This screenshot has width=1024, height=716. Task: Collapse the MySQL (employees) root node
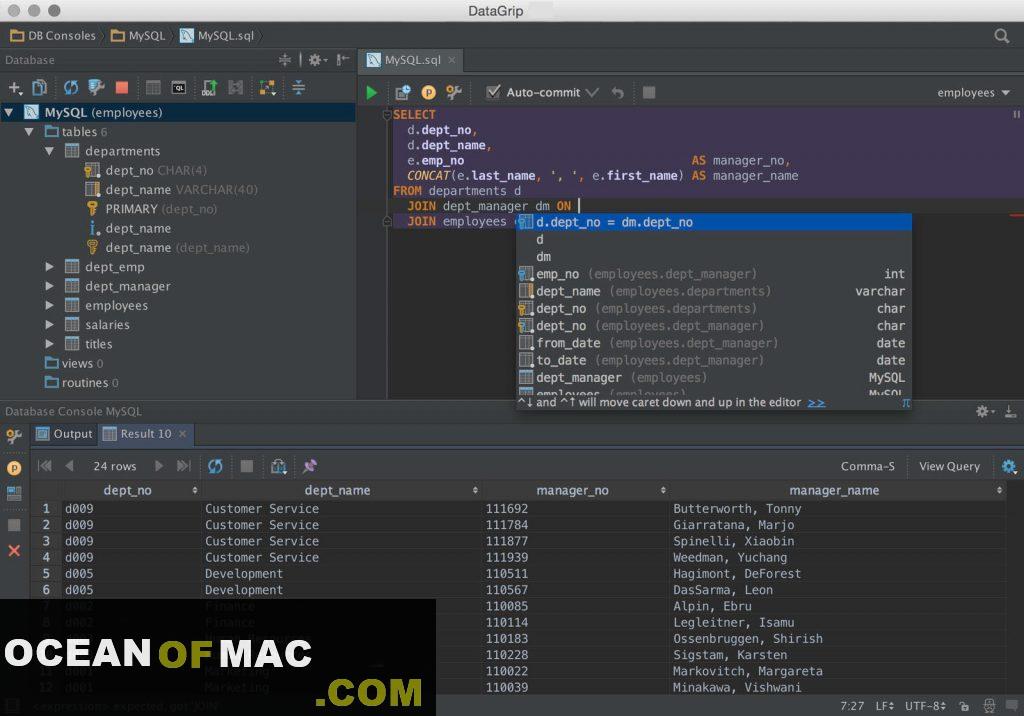[9, 112]
